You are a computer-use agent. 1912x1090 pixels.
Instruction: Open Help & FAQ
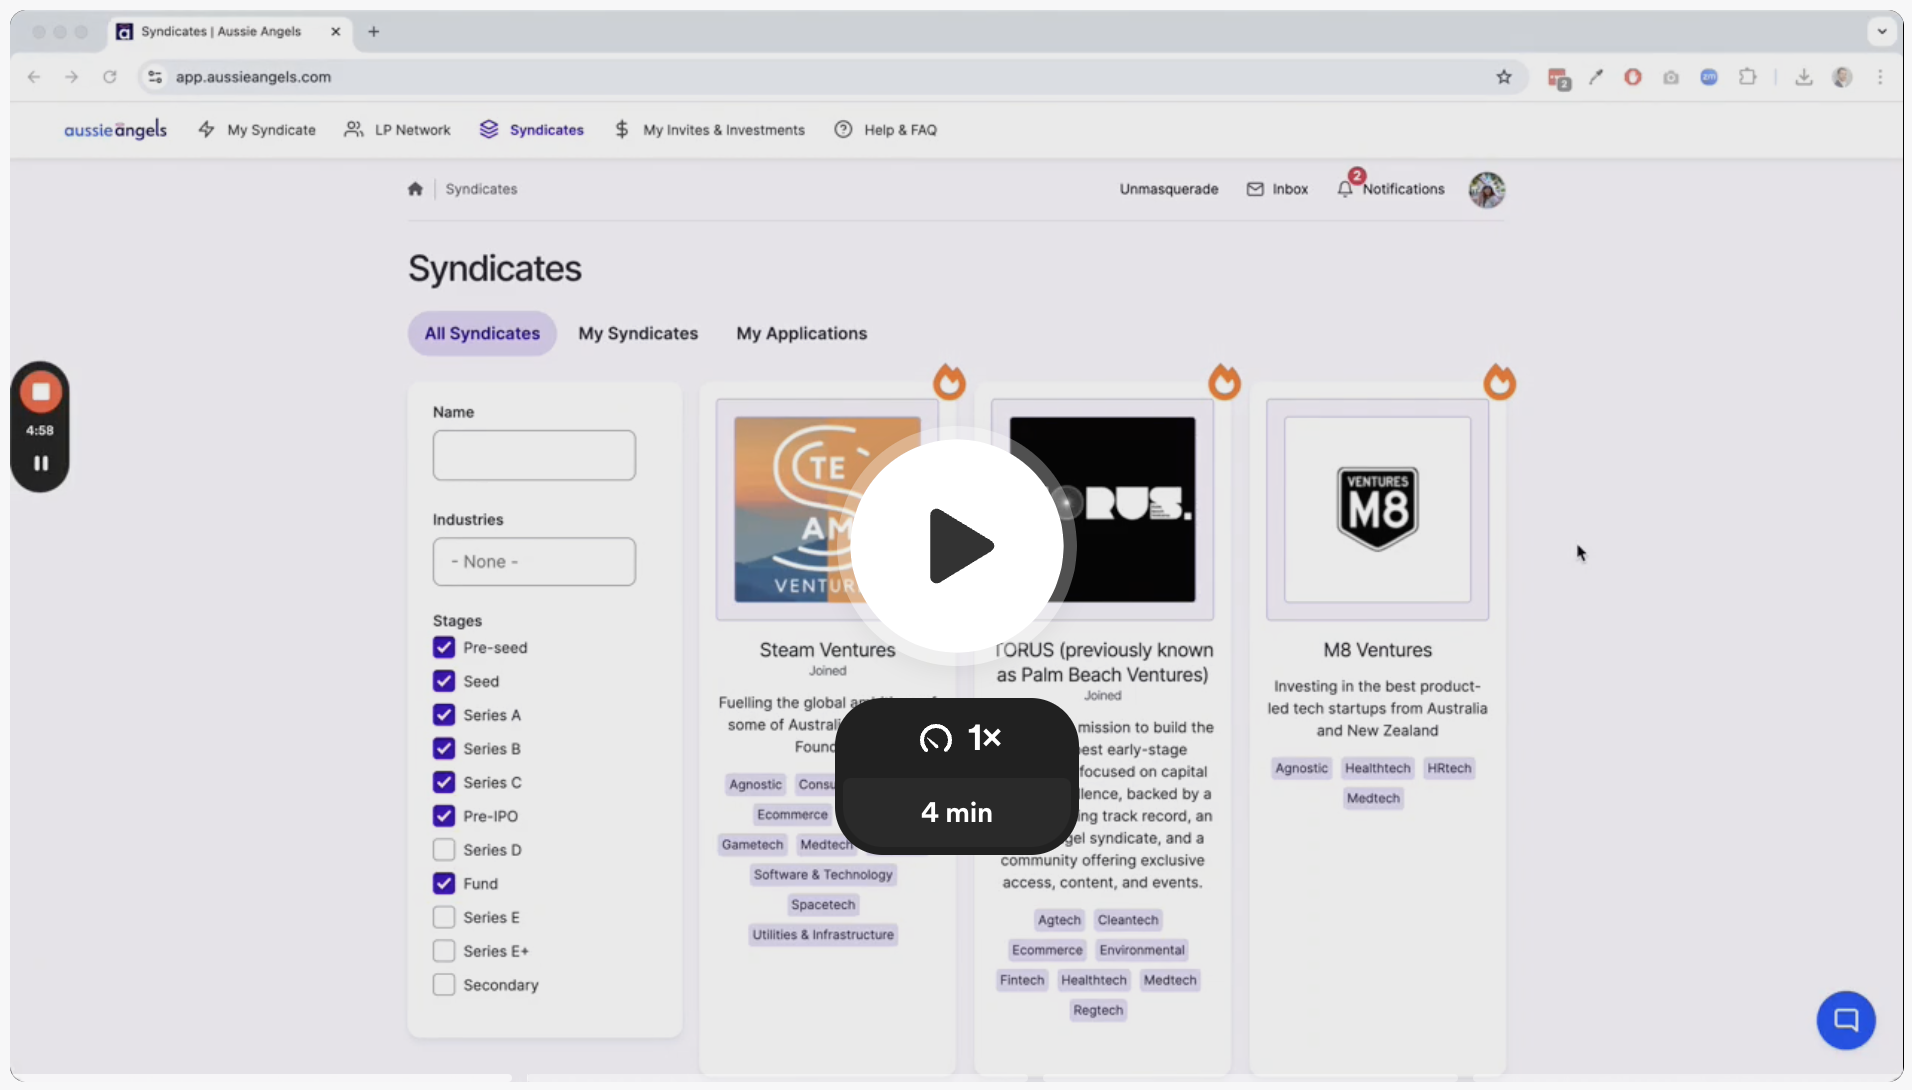(x=886, y=130)
